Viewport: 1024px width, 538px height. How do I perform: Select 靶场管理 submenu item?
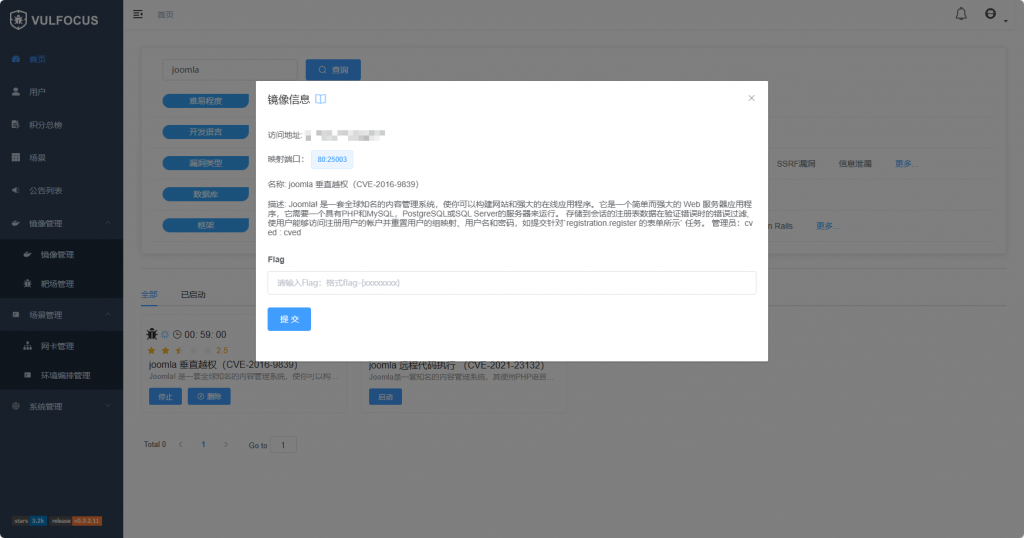coord(57,284)
